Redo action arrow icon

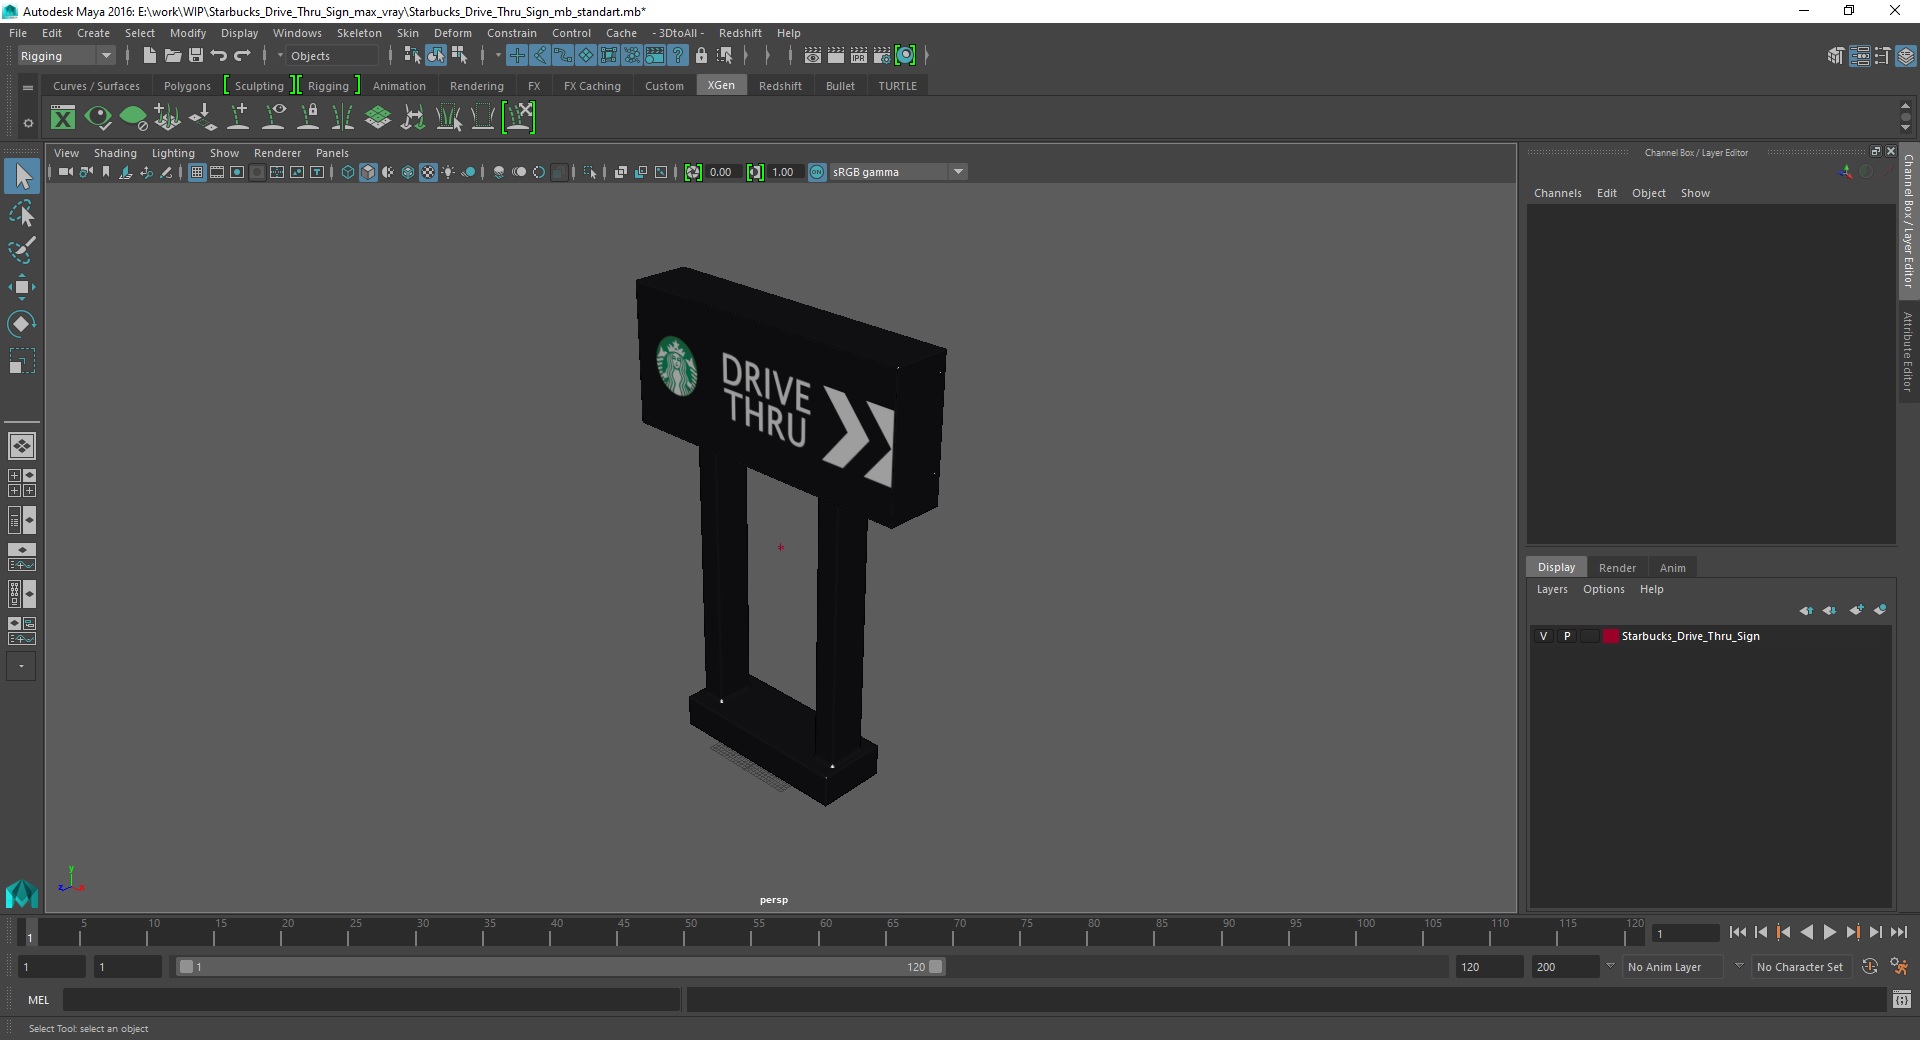(x=242, y=56)
